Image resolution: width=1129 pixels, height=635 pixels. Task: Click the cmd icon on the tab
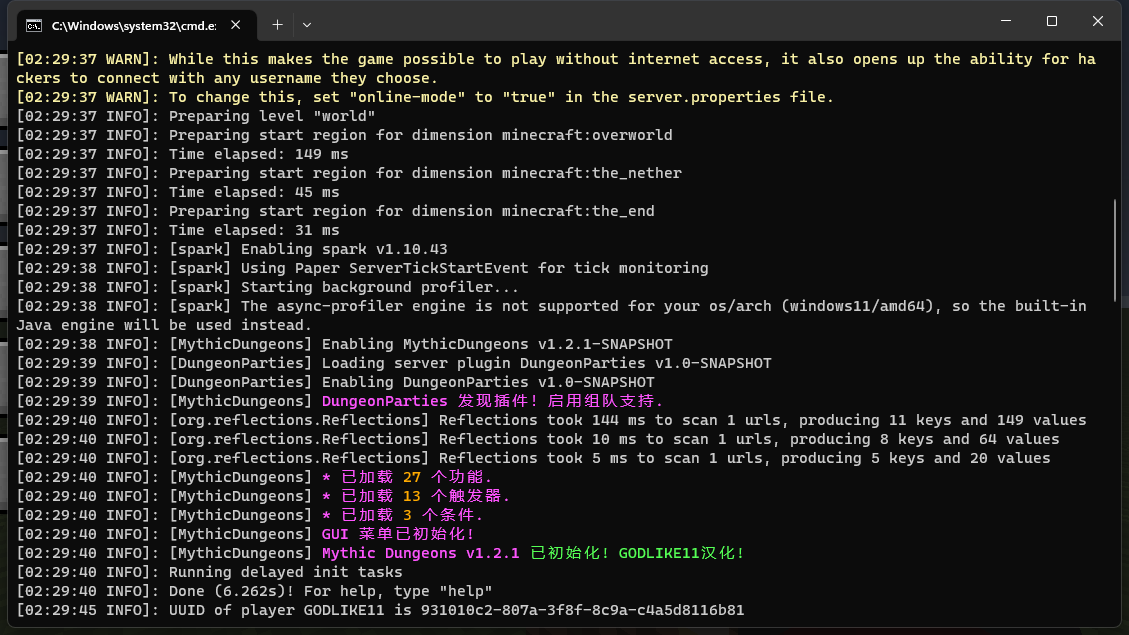(34, 24)
